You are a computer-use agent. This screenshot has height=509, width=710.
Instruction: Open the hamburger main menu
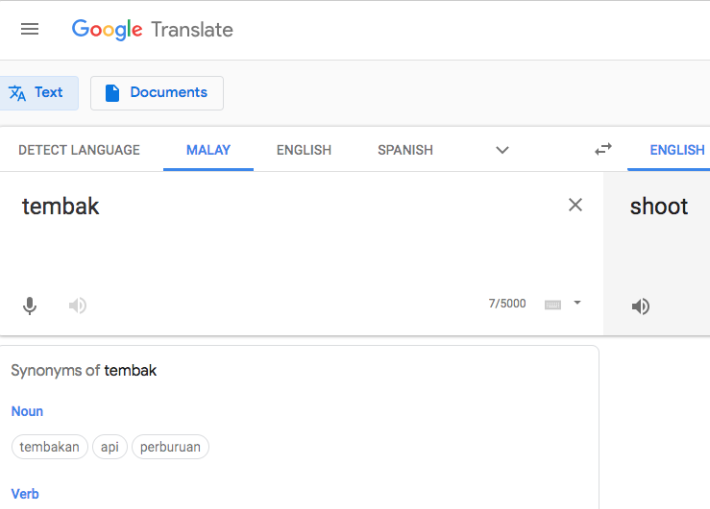pos(30,29)
